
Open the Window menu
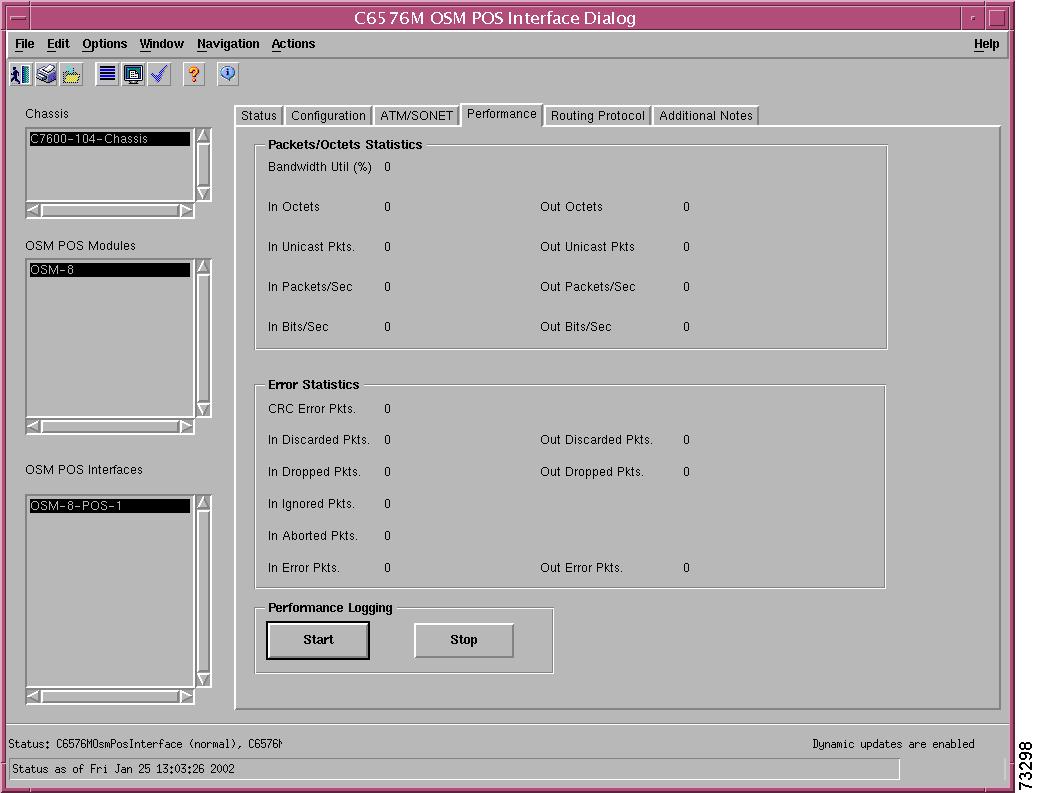161,44
